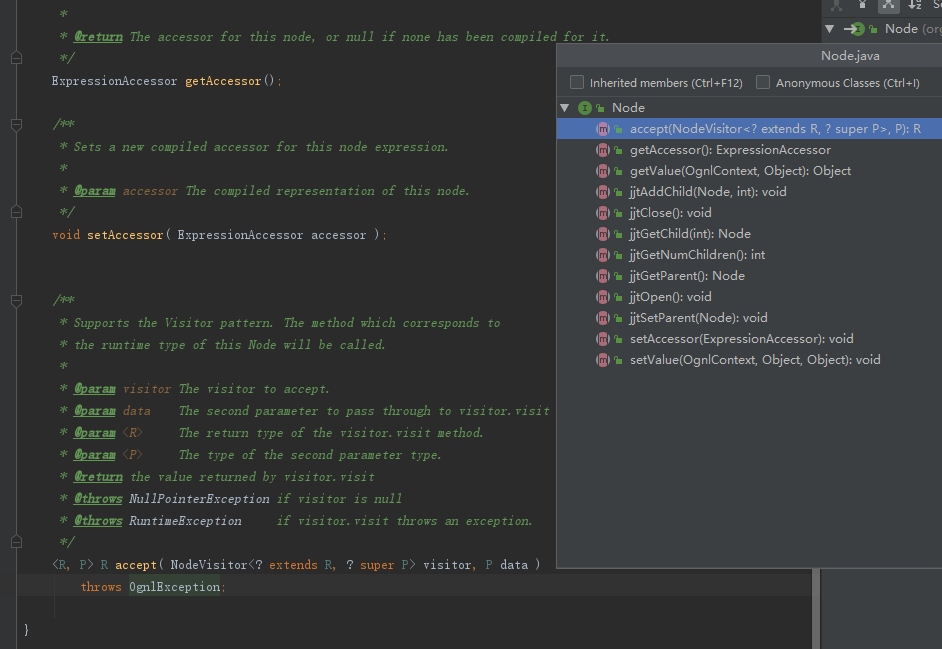
Task: Collapse Node in the hierarchy panel behind
Action: click(830, 29)
